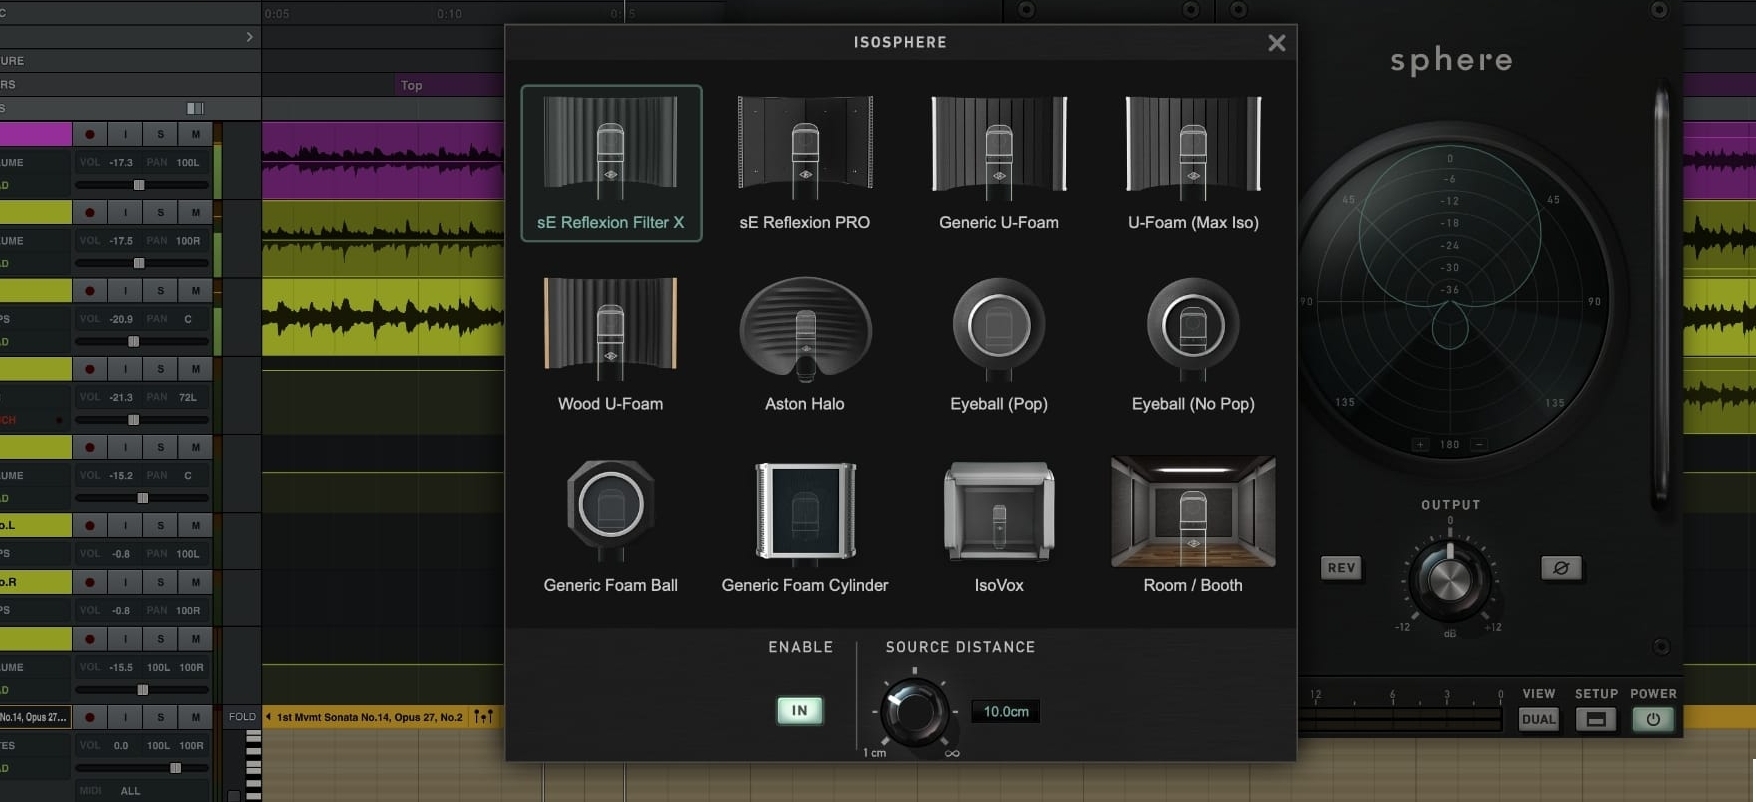The width and height of the screenshot is (1756, 802).
Task: Click the Sphere OUTPUT knob
Action: pyautogui.click(x=1450, y=579)
